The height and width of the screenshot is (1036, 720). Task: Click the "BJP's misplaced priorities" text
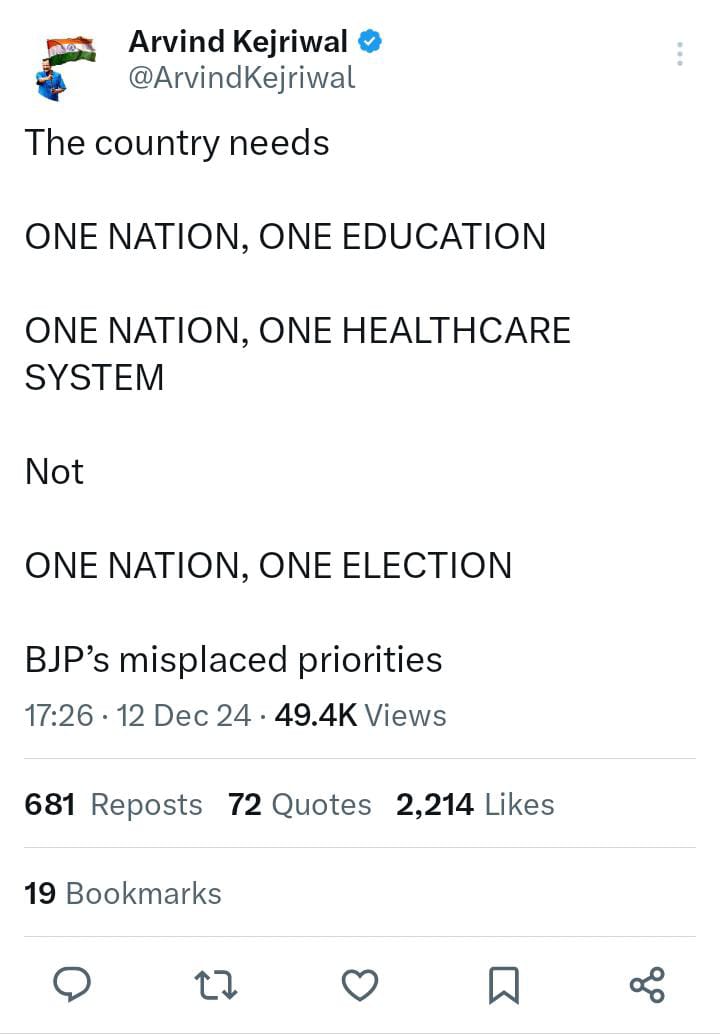tap(233, 660)
